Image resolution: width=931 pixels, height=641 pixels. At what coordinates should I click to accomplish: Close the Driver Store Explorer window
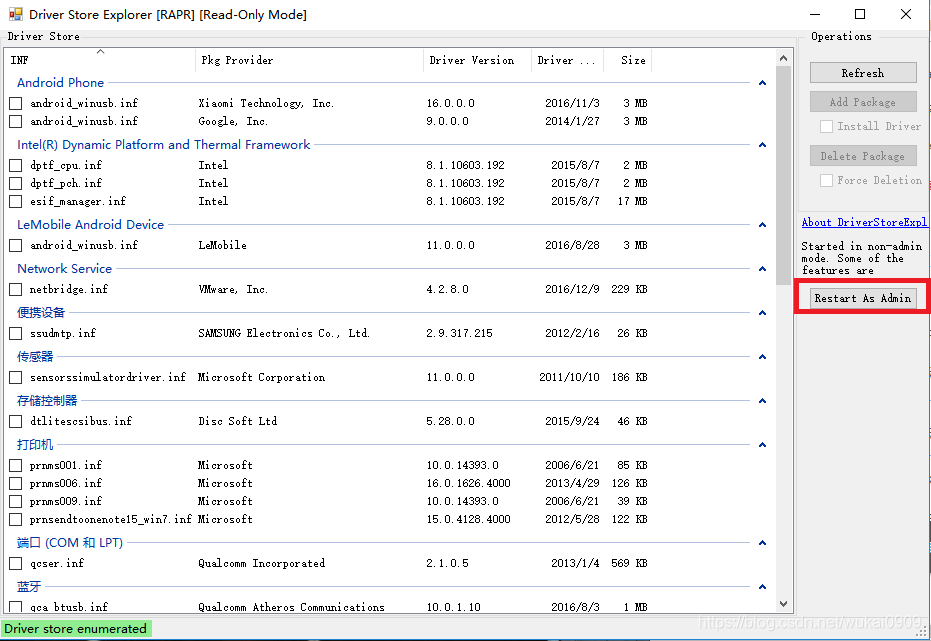click(905, 14)
